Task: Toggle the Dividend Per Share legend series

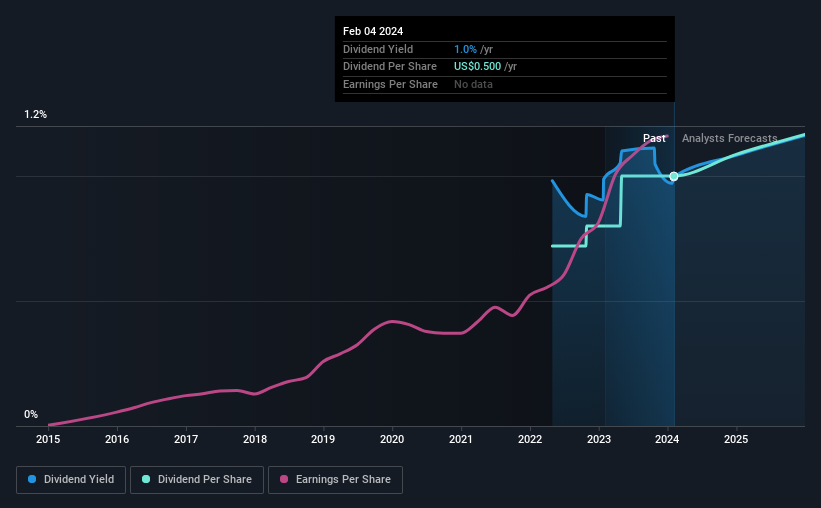Action: pyautogui.click(x=197, y=480)
